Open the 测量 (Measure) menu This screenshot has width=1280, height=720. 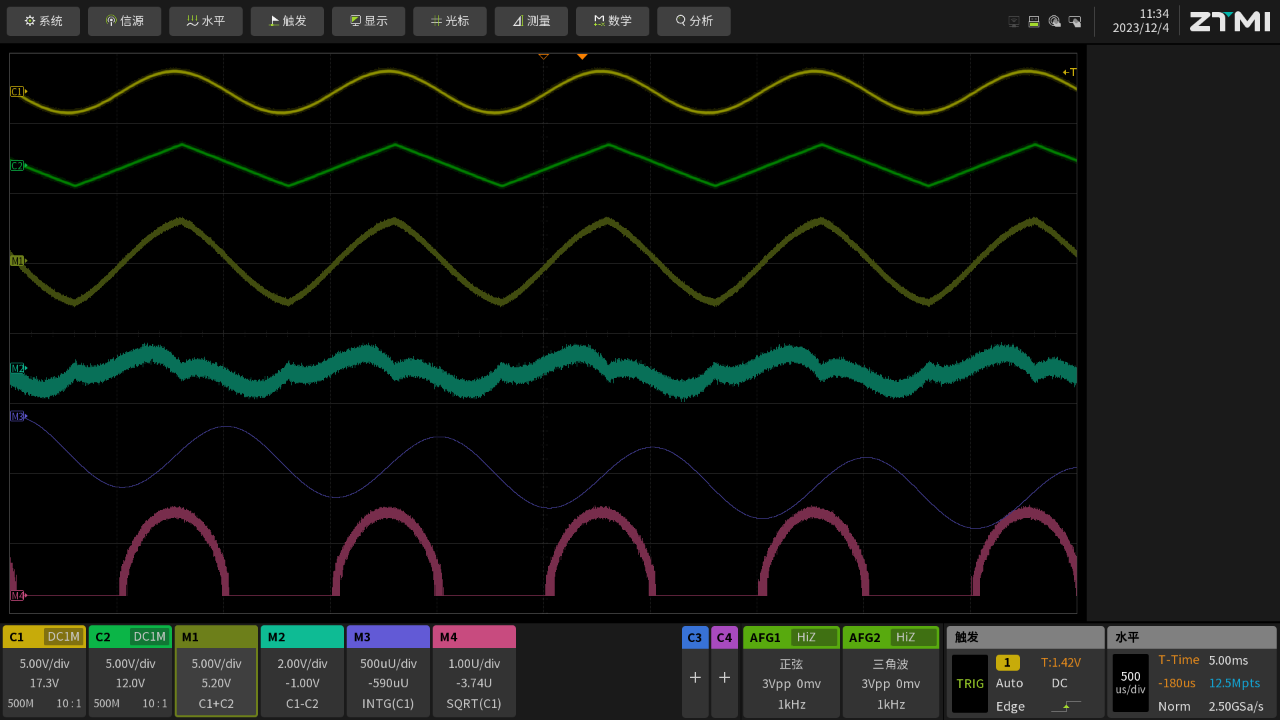(531, 21)
